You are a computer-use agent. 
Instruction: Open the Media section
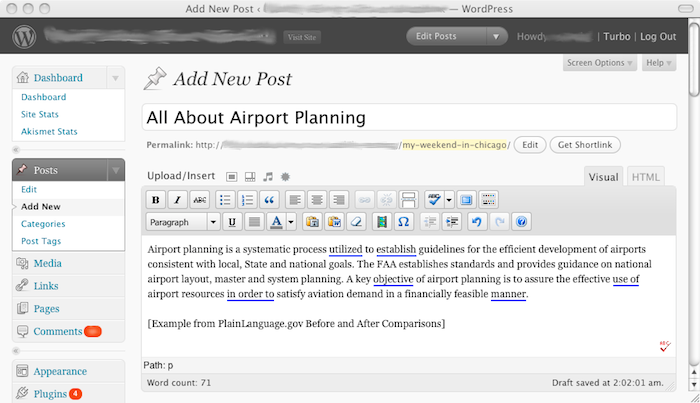(47, 263)
